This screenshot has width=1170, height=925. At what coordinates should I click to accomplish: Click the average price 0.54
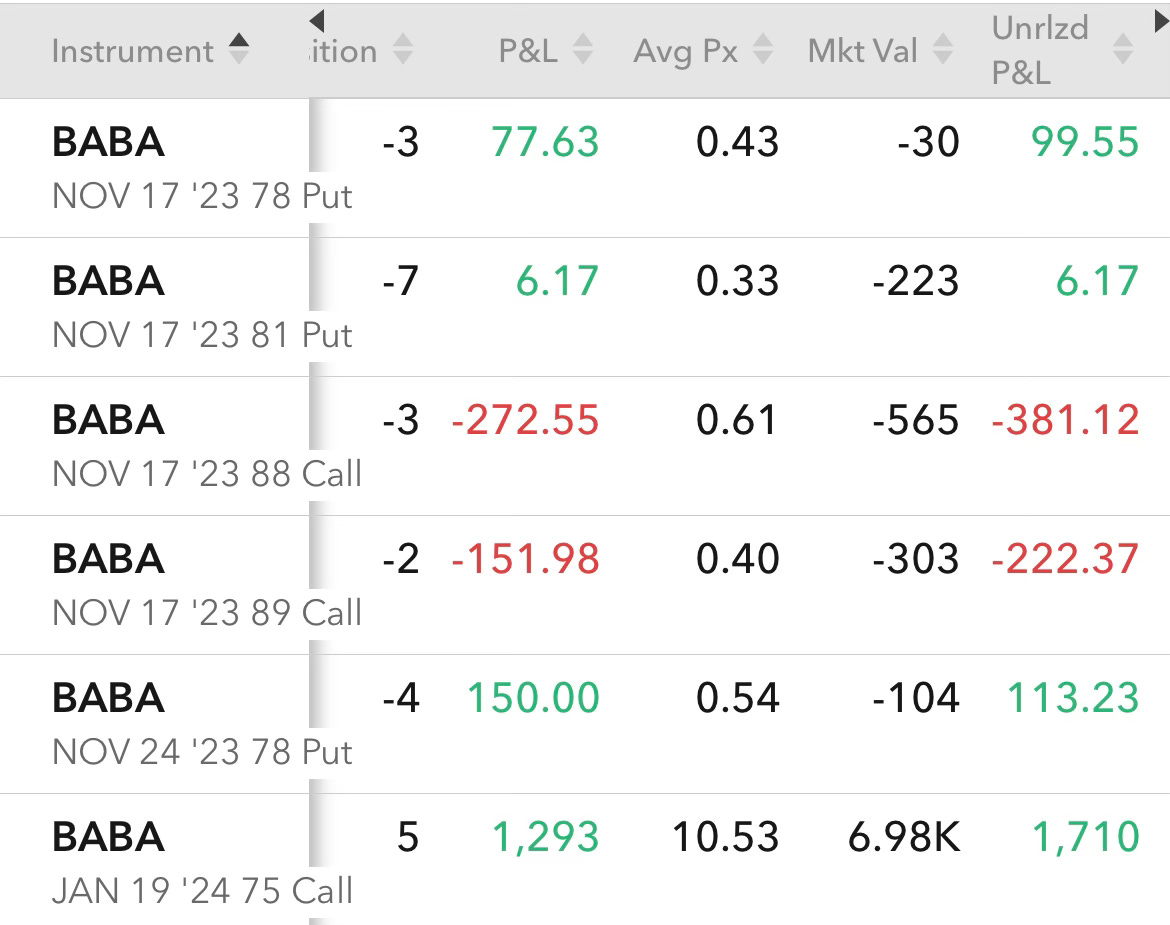(737, 698)
